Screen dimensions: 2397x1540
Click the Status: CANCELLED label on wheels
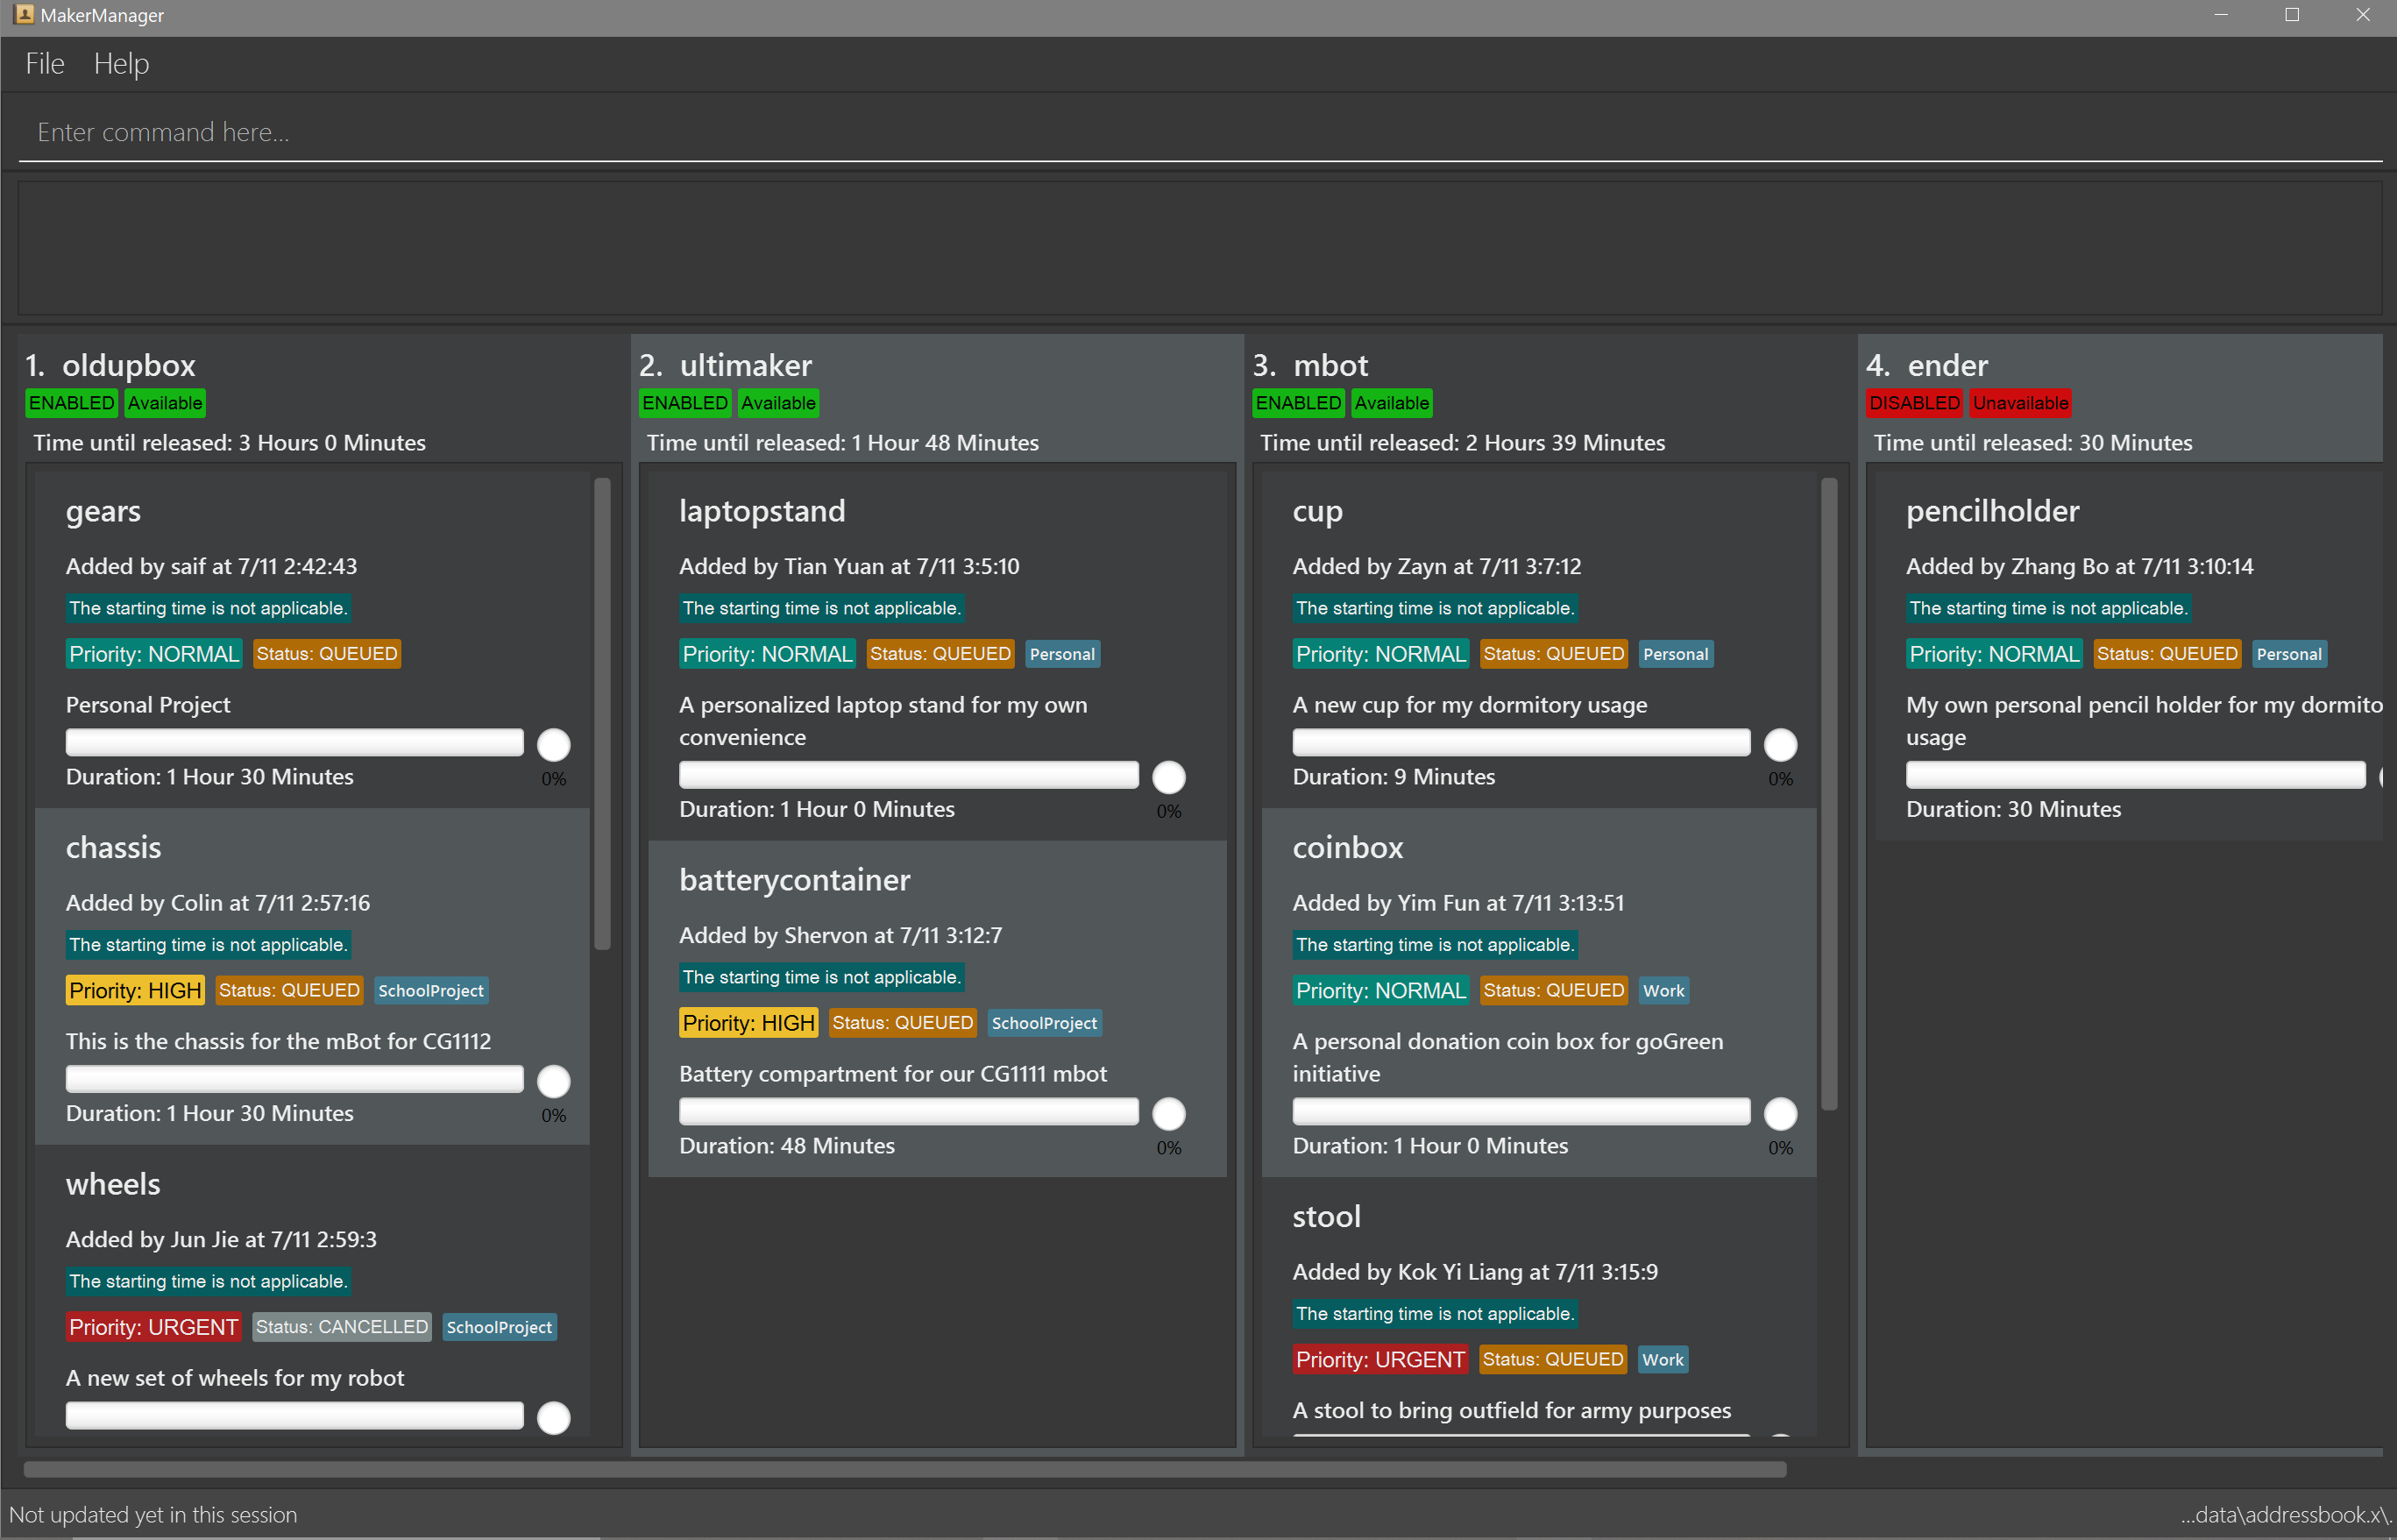(341, 1327)
